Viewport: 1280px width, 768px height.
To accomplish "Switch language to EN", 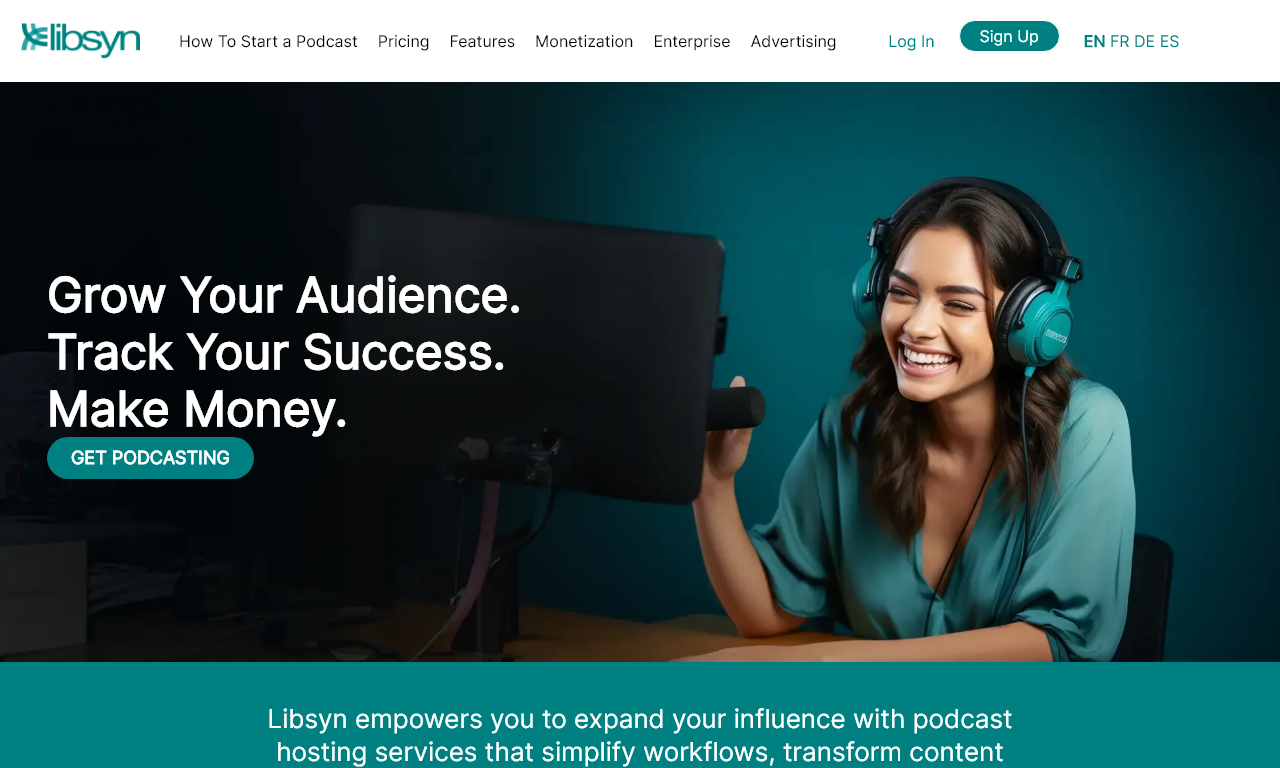I will (x=1094, y=41).
